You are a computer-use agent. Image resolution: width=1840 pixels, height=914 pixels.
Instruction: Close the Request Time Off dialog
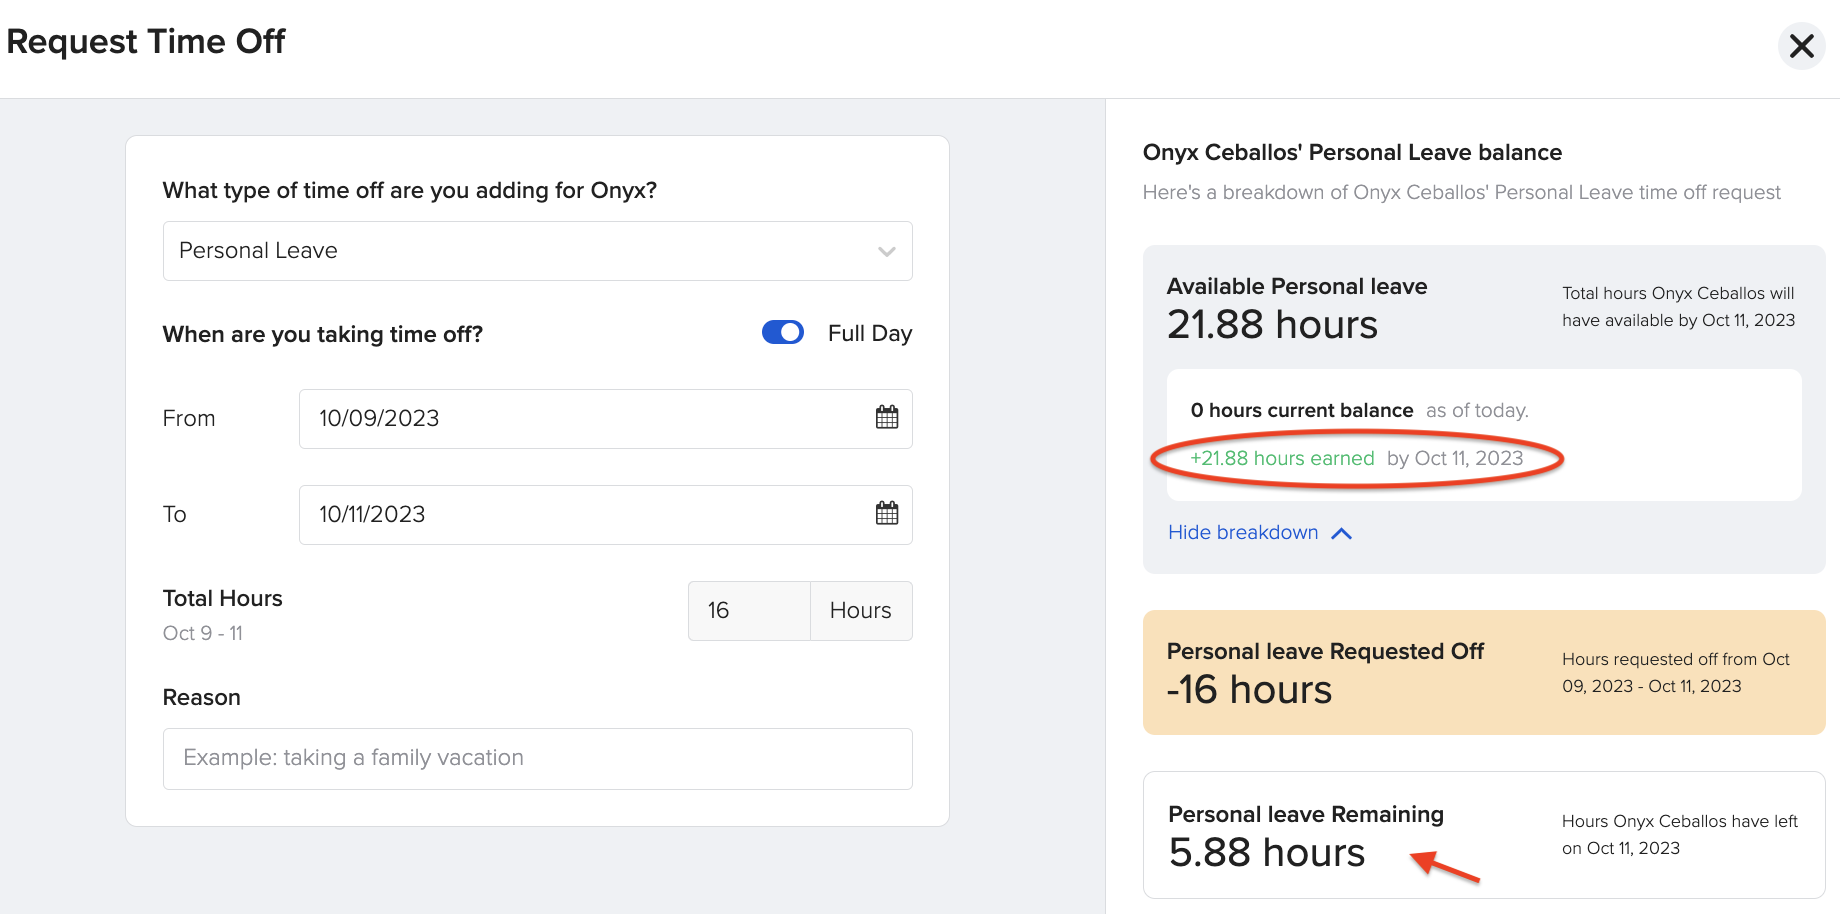point(1801,46)
